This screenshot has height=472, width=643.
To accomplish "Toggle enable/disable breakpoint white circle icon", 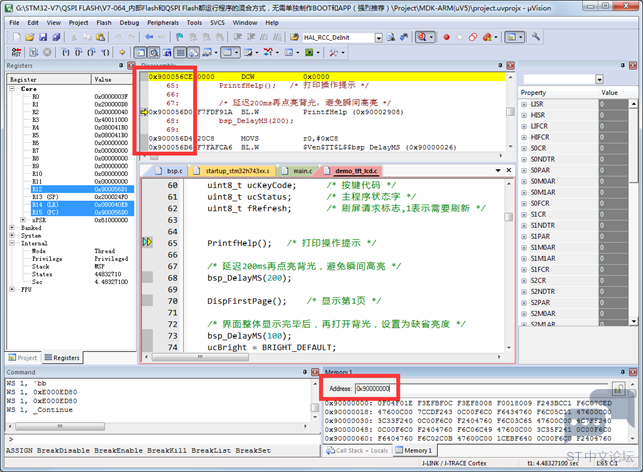I will (460, 37).
